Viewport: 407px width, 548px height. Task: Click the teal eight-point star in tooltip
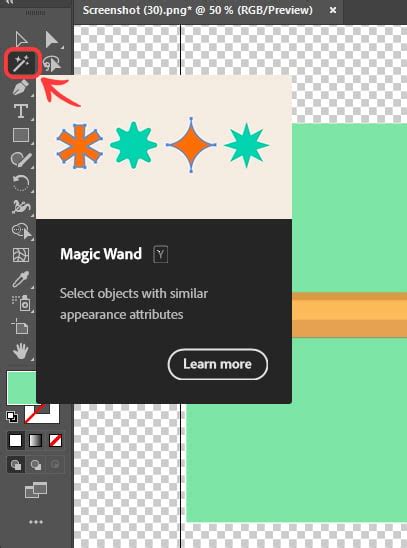pos(247,145)
